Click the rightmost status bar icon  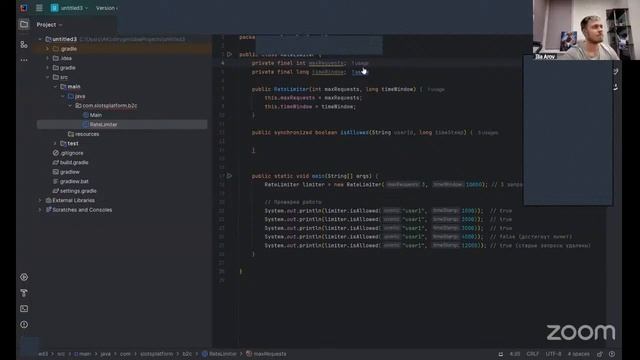[612, 354]
